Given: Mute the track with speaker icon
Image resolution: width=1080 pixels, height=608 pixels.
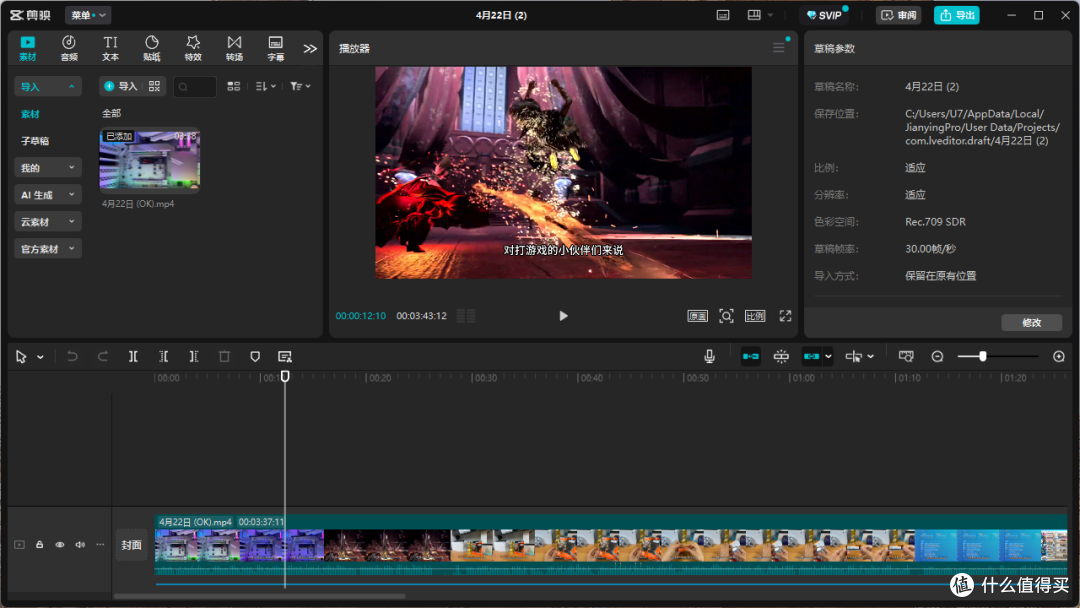Looking at the screenshot, I should click(80, 545).
